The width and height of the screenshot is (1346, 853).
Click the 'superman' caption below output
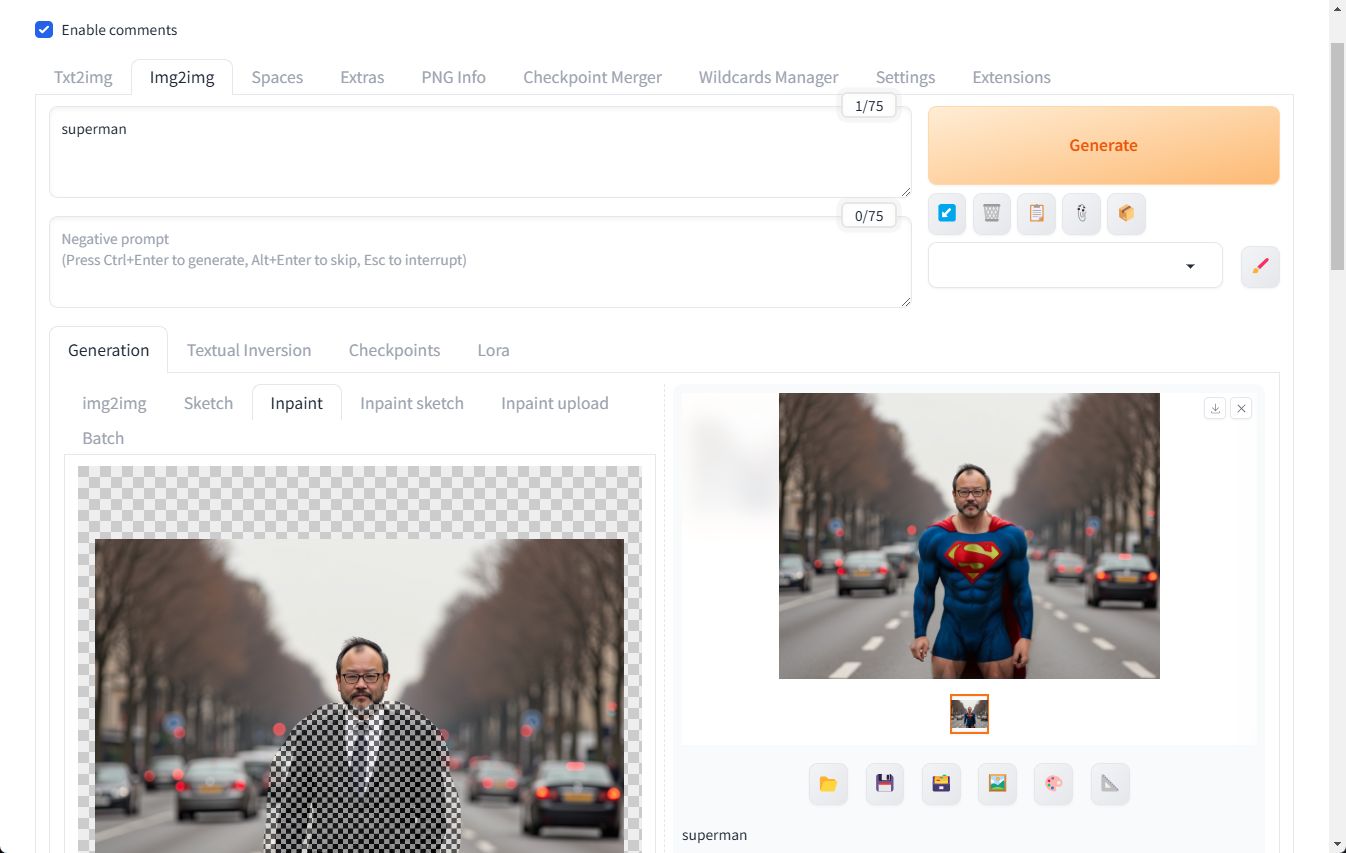click(714, 835)
